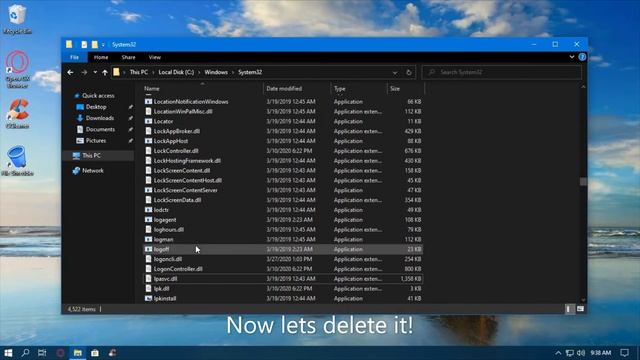Select This PC in navigation pane
The width and height of the screenshot is (640, 360).
[x=91, y=156]
